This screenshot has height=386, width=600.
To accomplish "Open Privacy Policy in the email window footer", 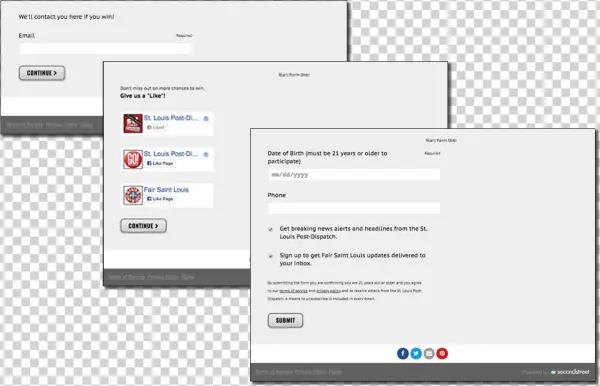I will (x=61, y=125).
